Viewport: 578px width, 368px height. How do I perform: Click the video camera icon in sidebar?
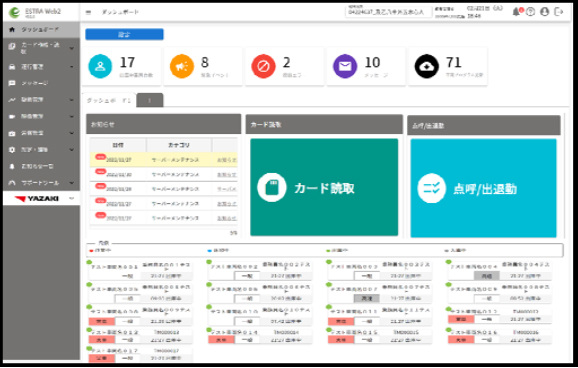click(12, 117)
